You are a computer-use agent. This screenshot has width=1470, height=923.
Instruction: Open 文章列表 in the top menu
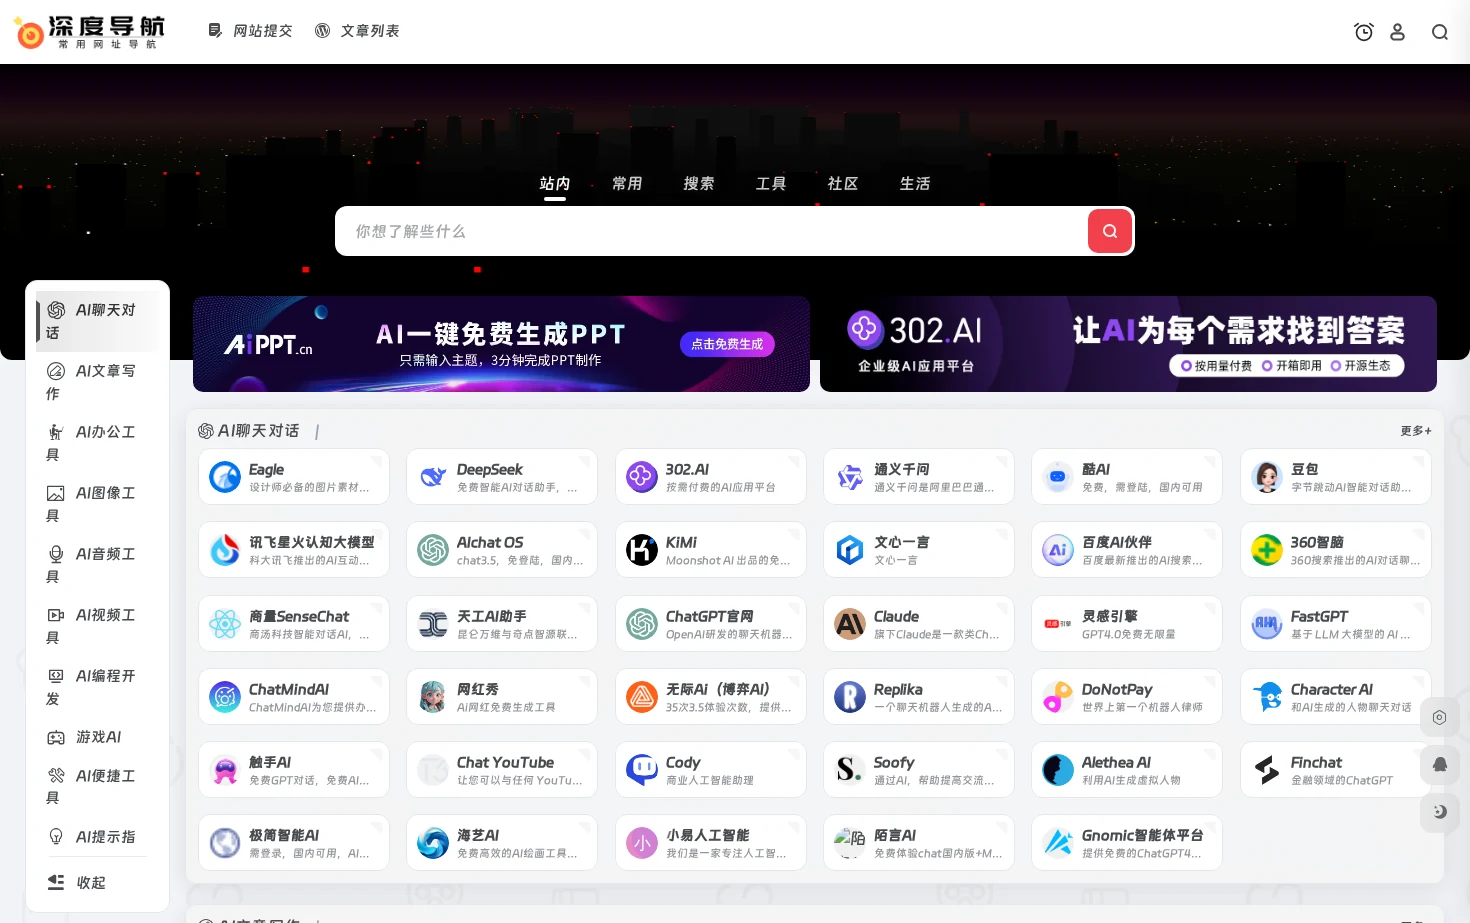357,31
